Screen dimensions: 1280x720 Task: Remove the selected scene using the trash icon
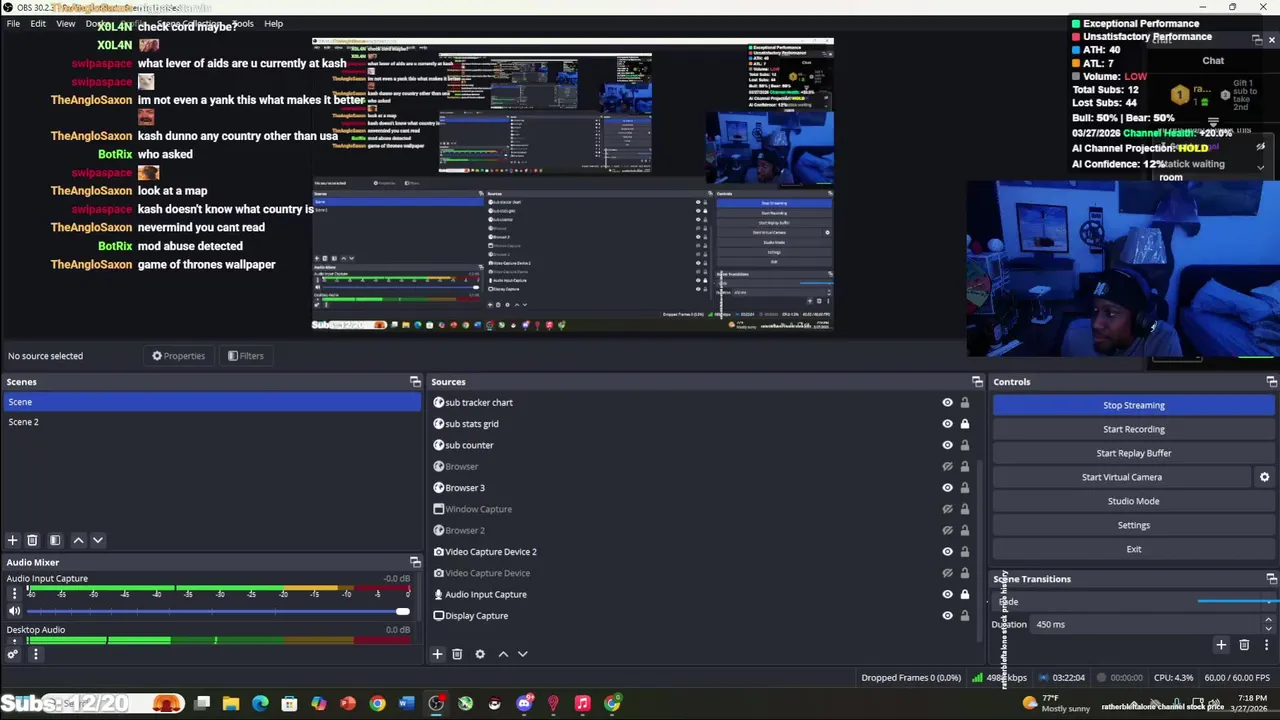point(32,540)
